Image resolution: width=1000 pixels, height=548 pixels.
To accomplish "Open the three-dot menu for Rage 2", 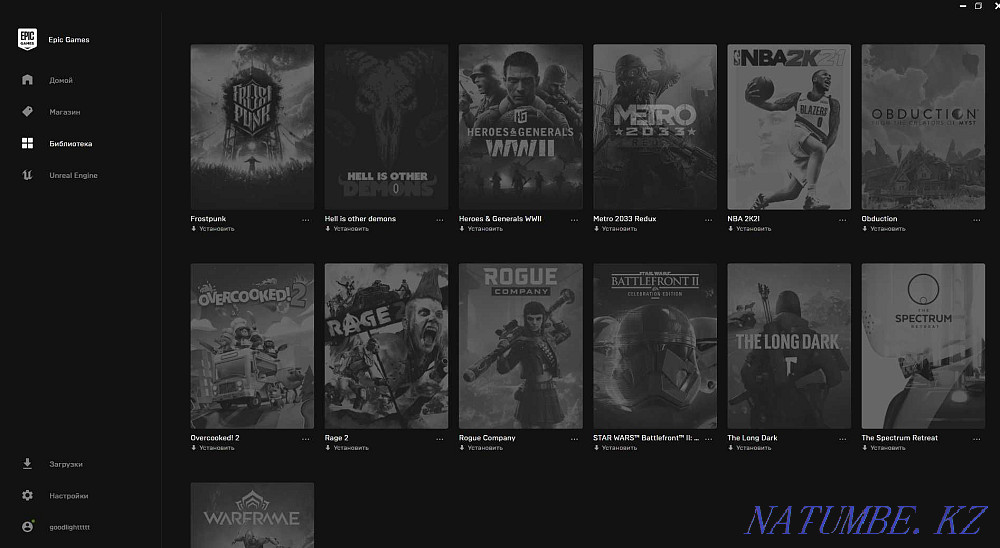I will 439,439.
